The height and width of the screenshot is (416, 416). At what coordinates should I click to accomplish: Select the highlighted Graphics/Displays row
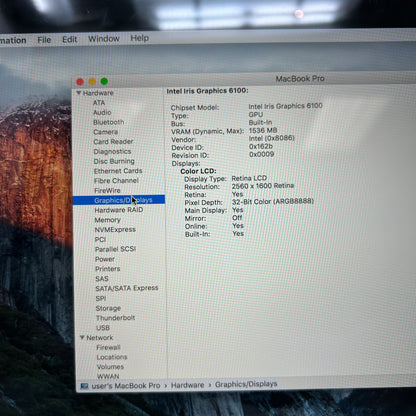point(119,200)
